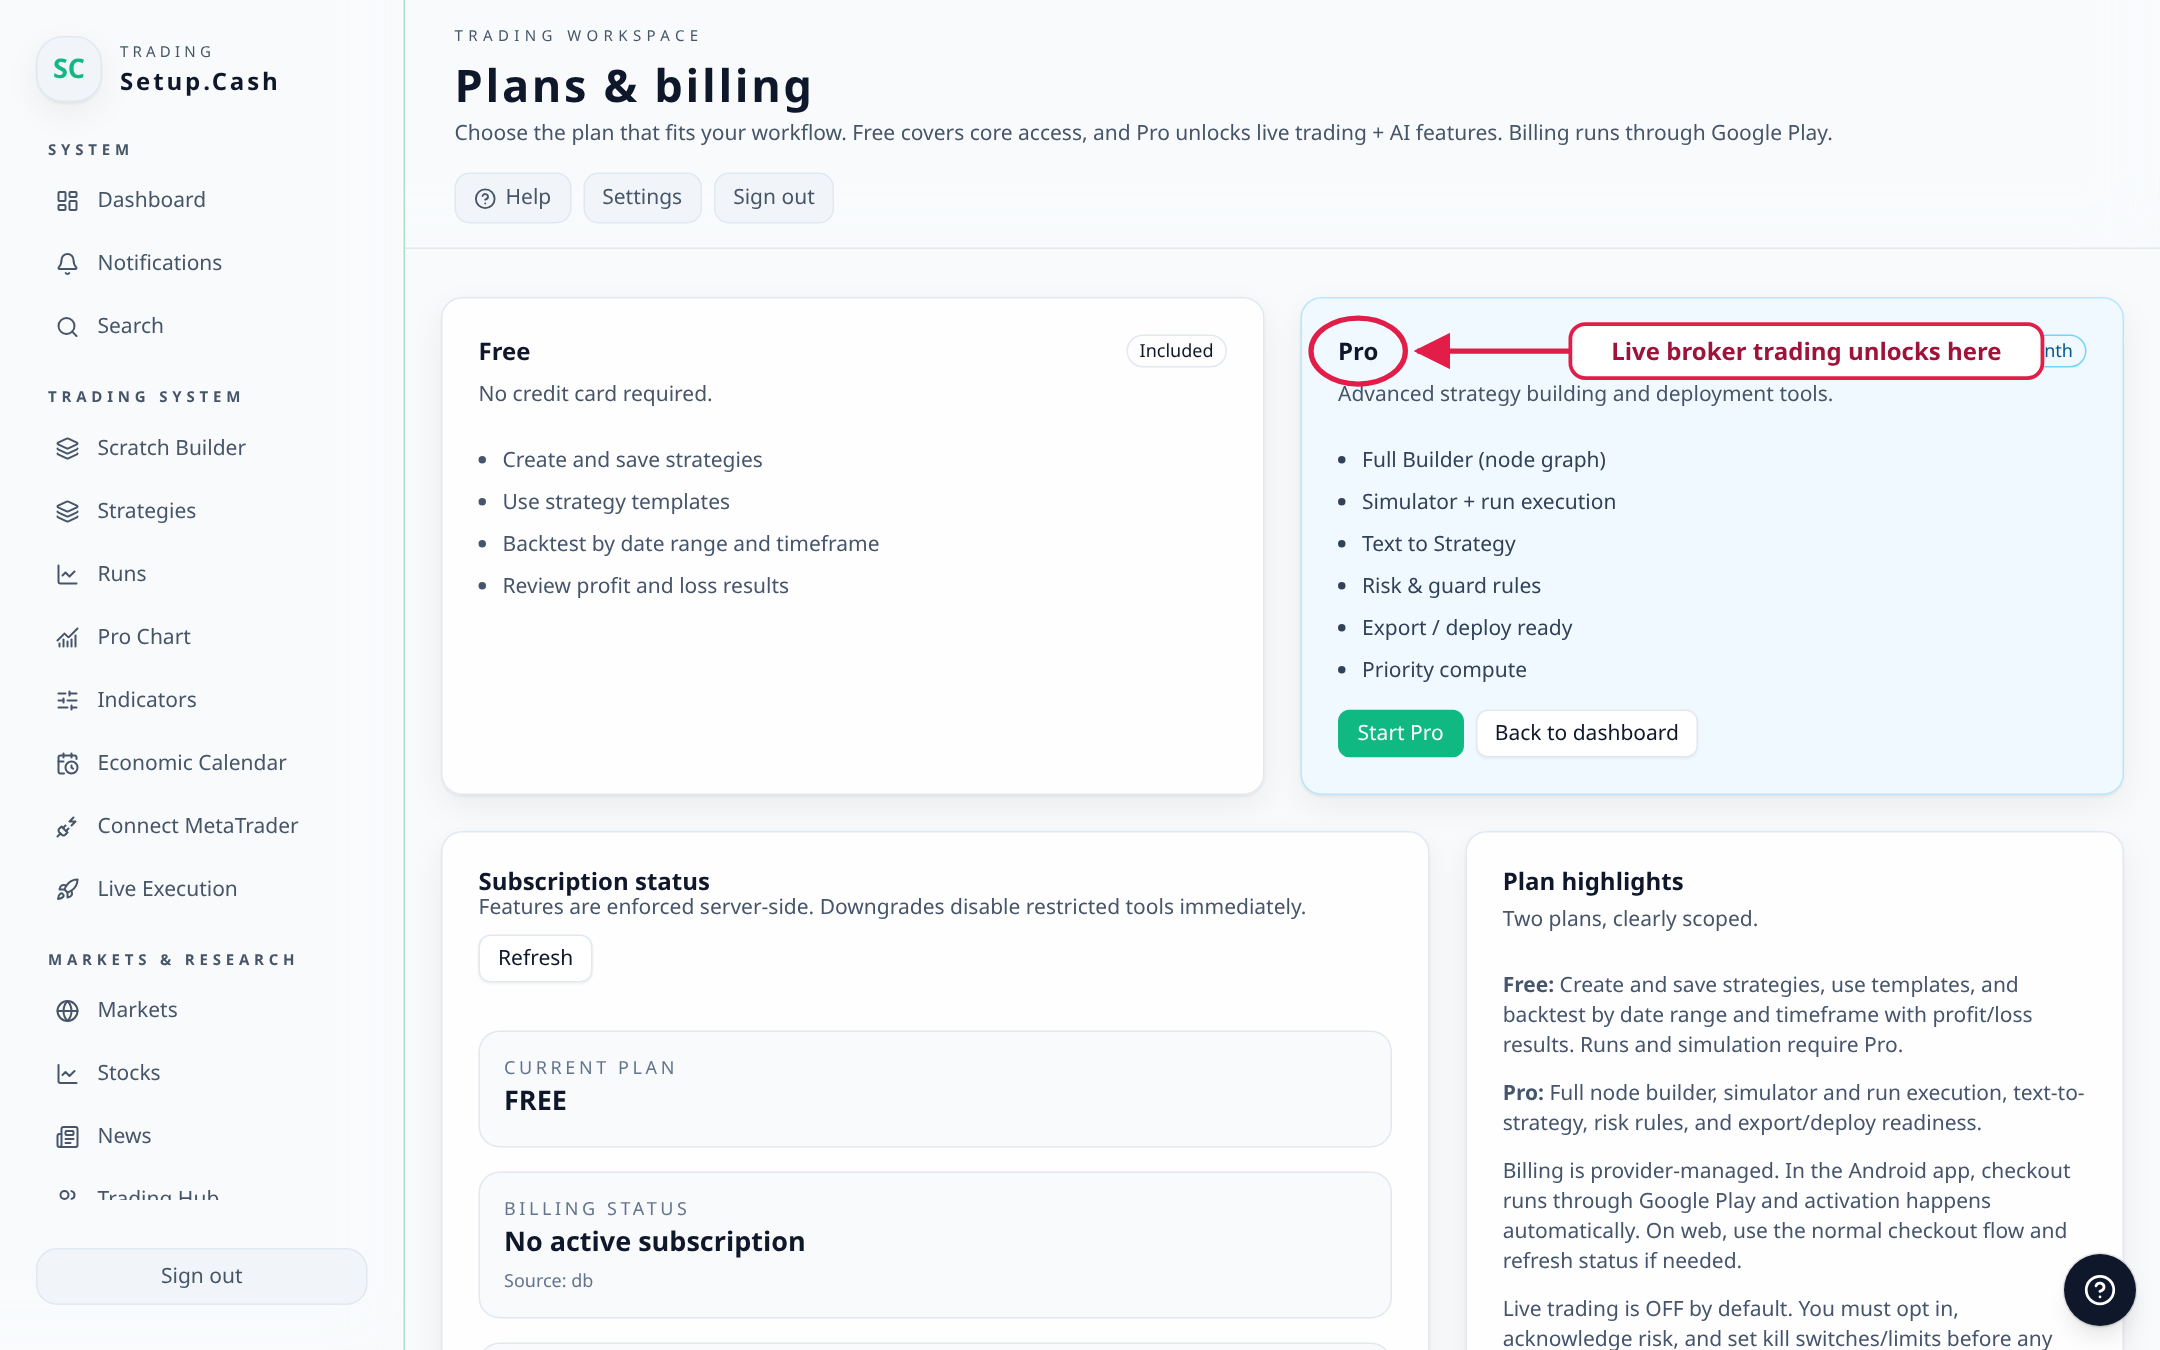Open Scratch Builder layers icon
The height and width of the screenshot is (1350, 2160).
(x=67, y=448)
